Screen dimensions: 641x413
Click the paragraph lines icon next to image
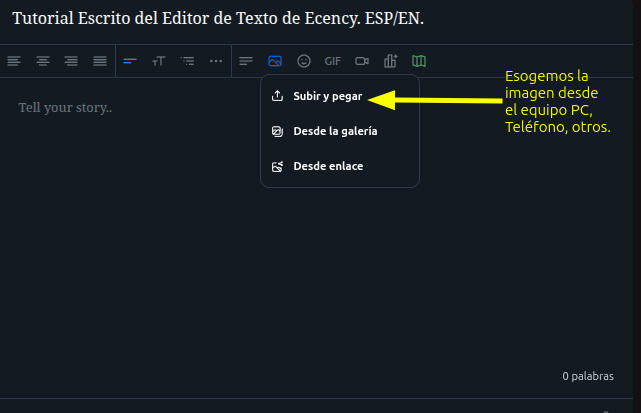point(246,61)
